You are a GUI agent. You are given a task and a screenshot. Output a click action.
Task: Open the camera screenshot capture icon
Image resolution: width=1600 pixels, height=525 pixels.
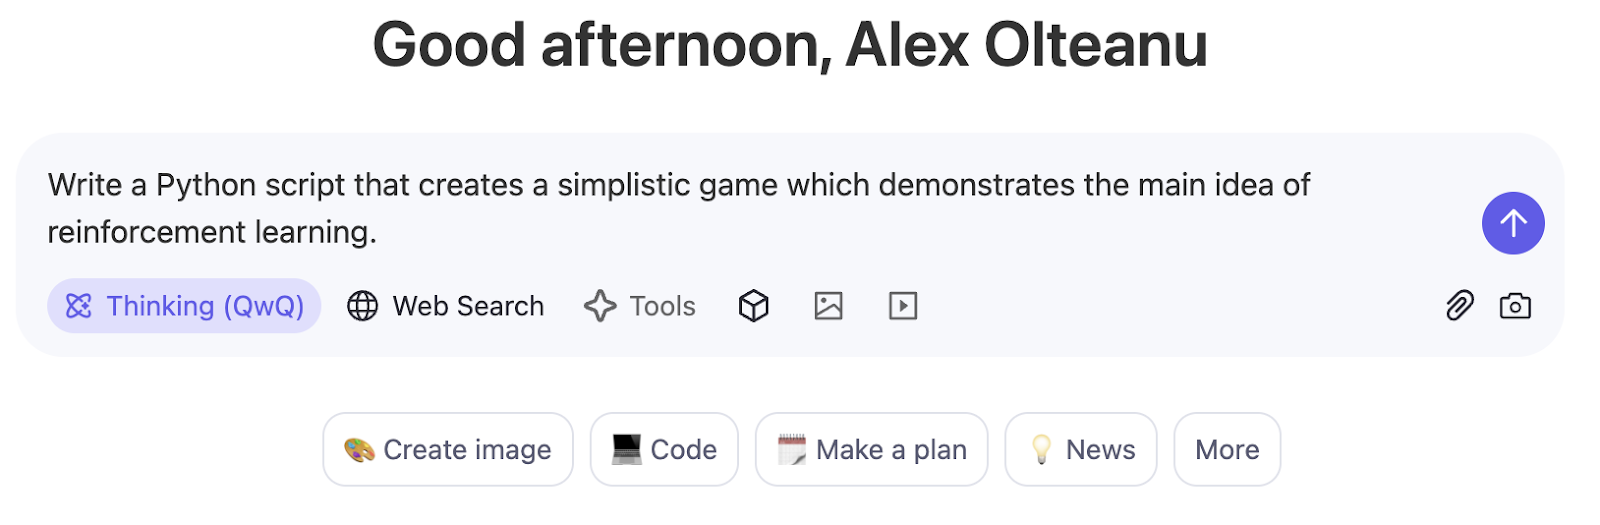point(1515,306)
